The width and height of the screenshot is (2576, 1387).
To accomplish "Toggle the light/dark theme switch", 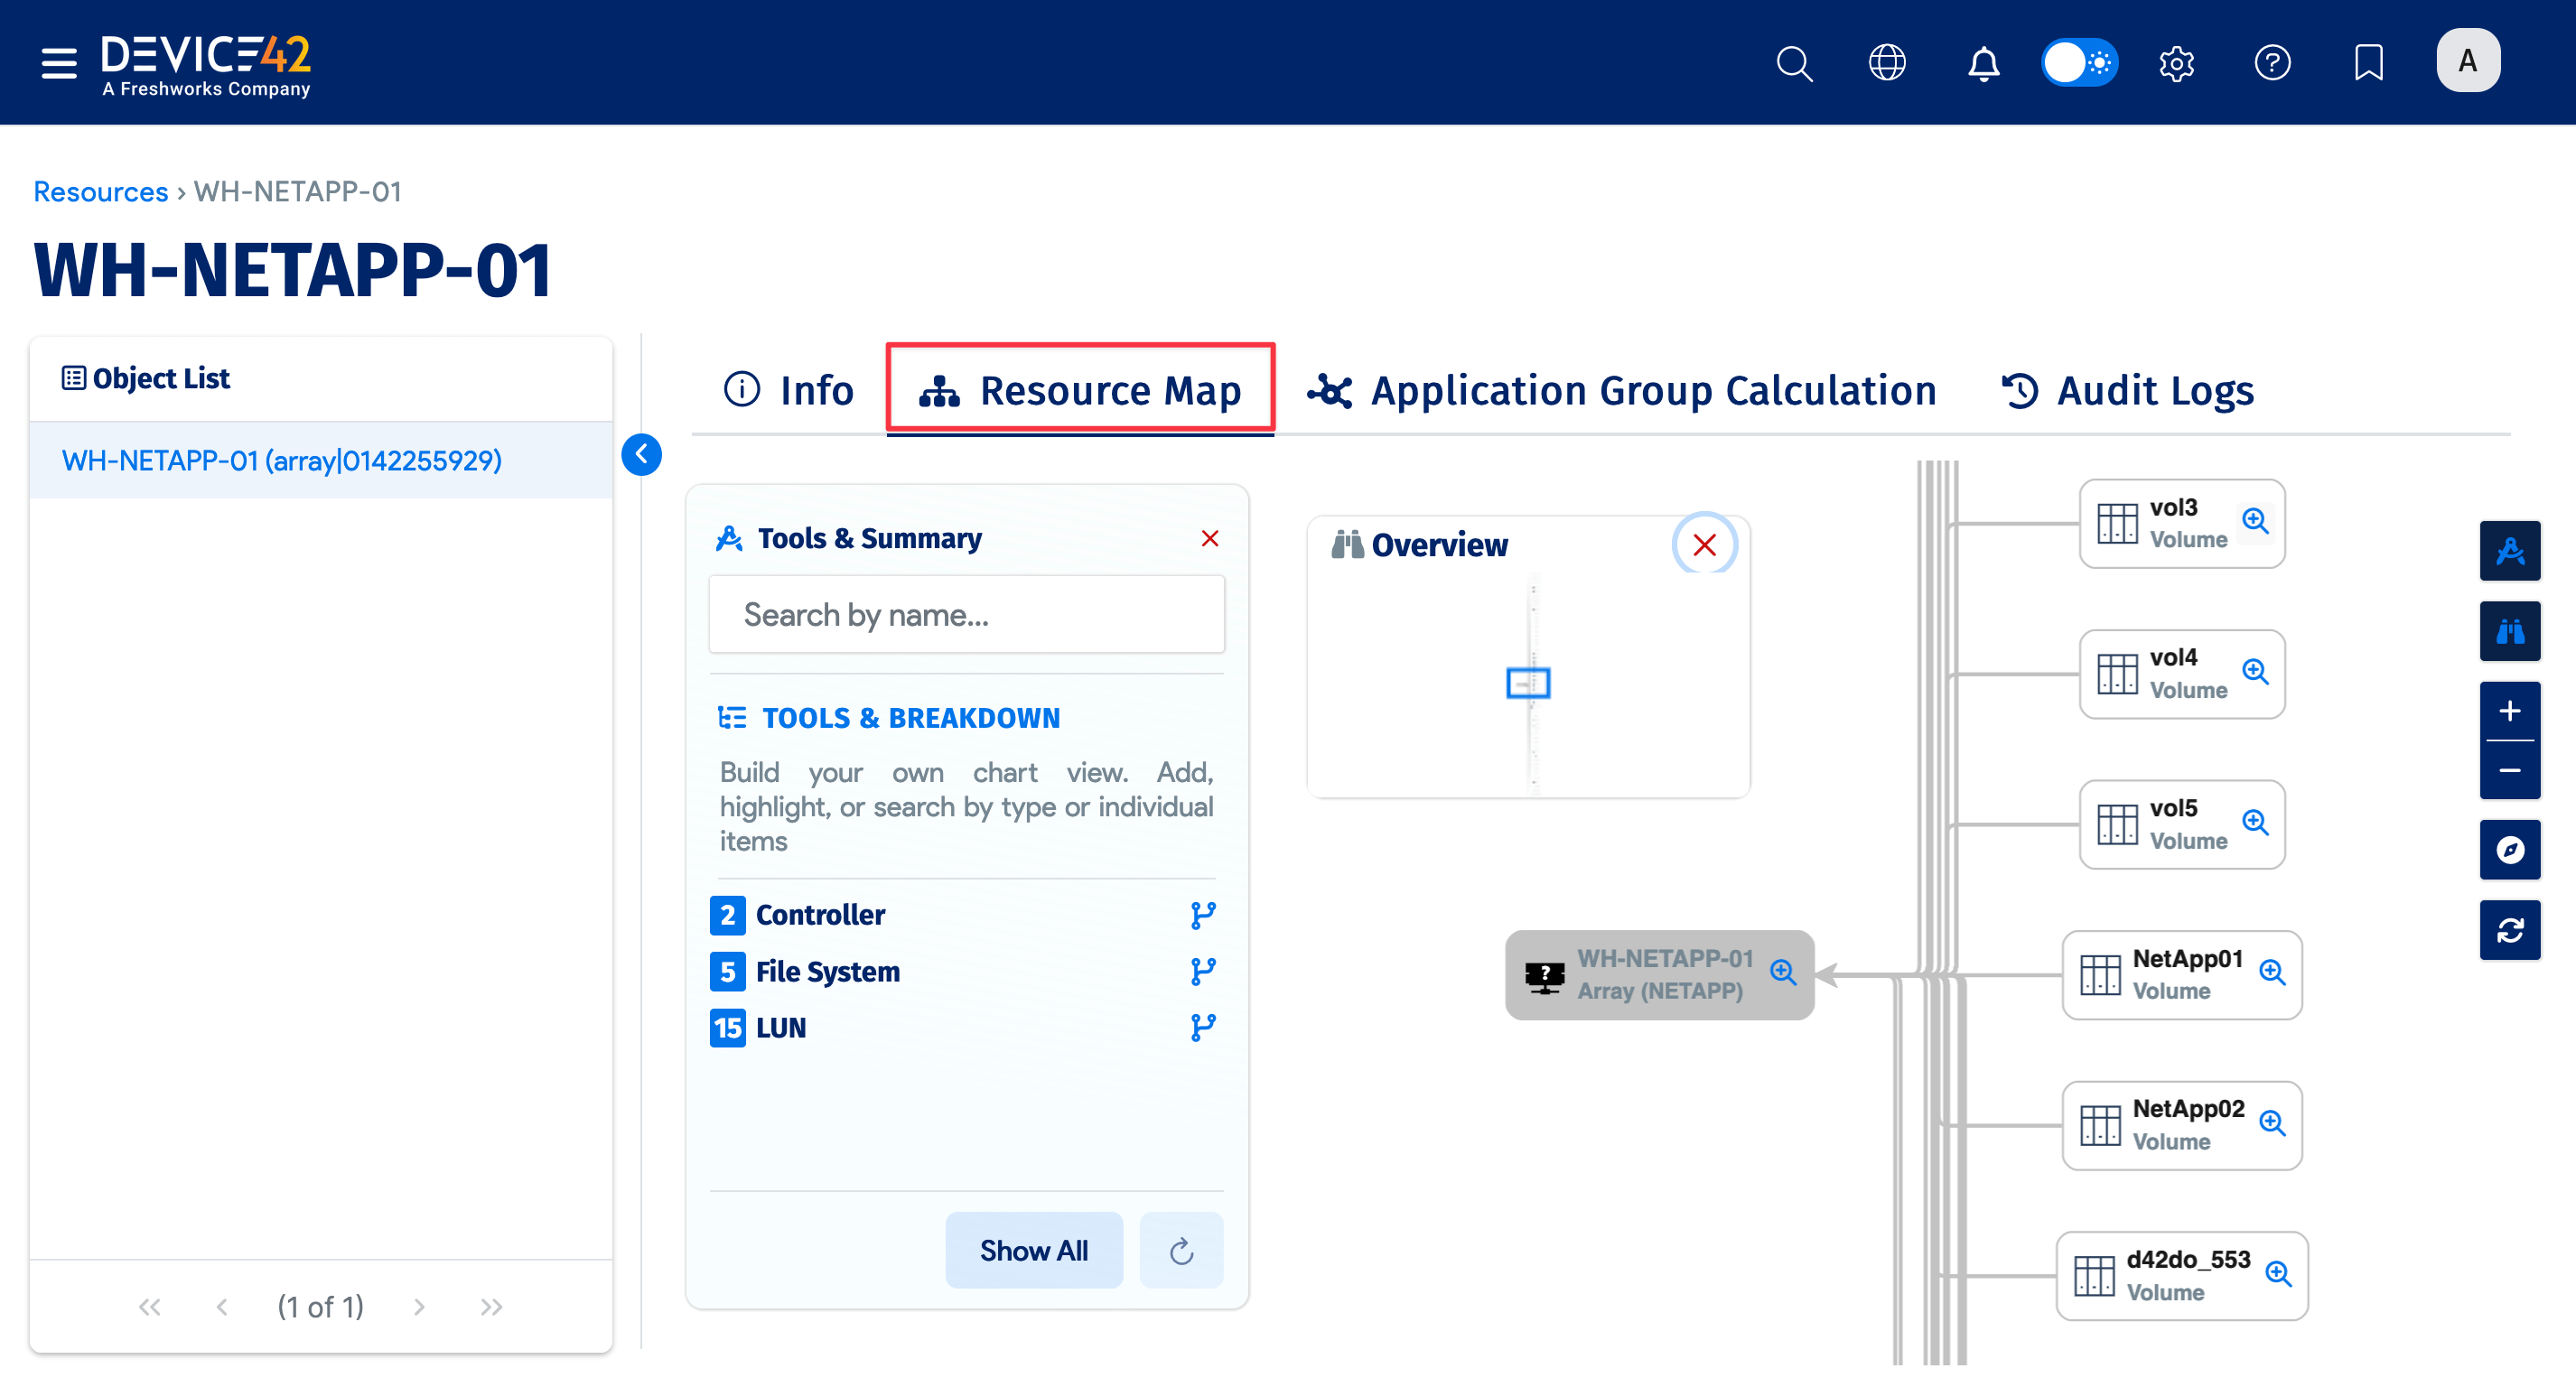I will 2079,63.
